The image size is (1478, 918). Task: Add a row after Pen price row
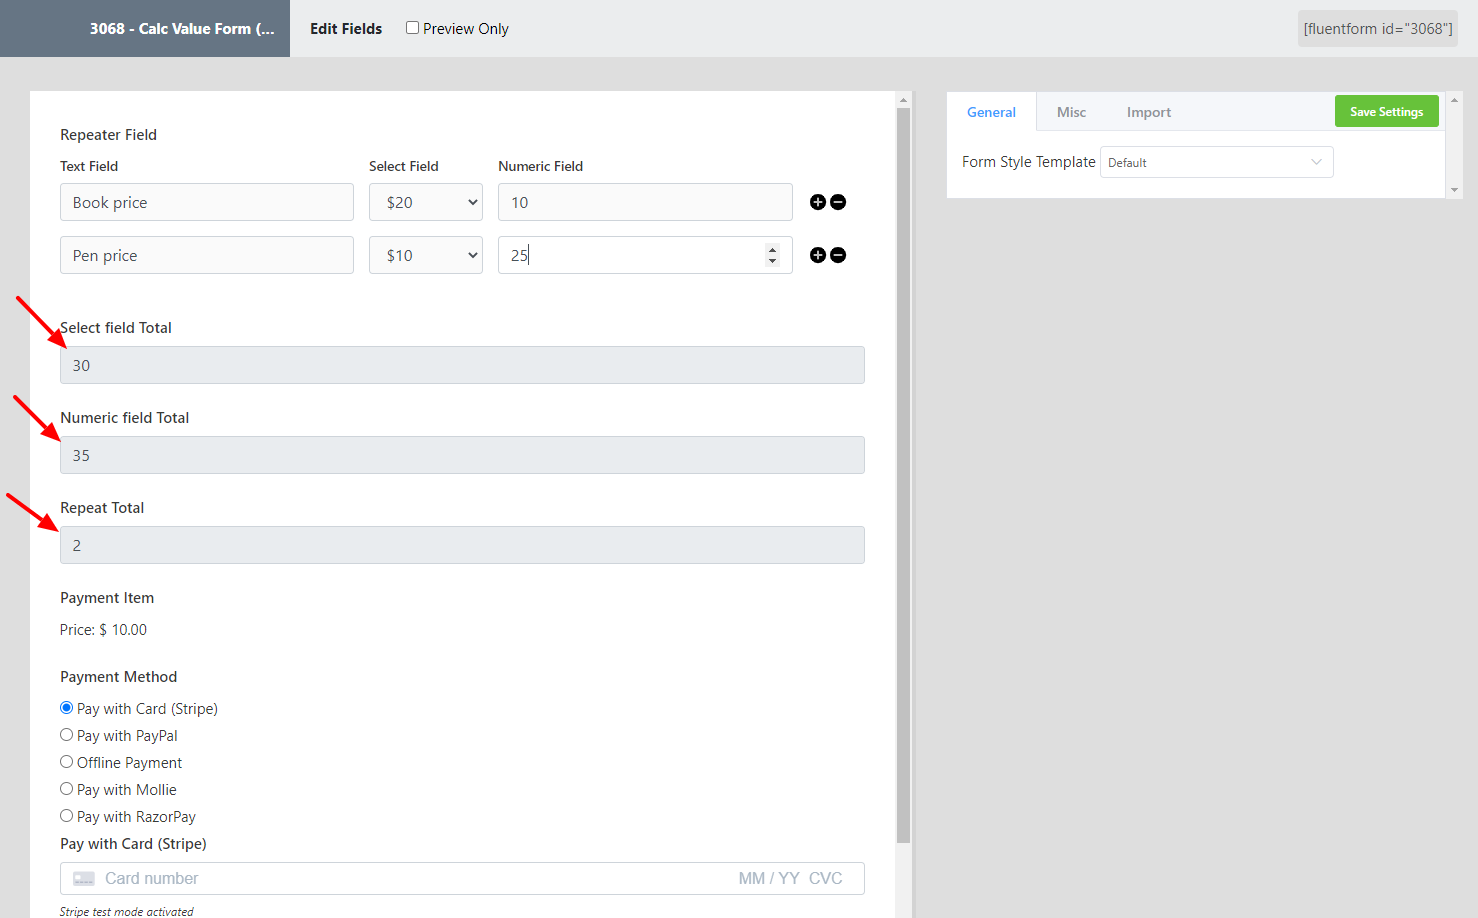(x=817, y=255)
